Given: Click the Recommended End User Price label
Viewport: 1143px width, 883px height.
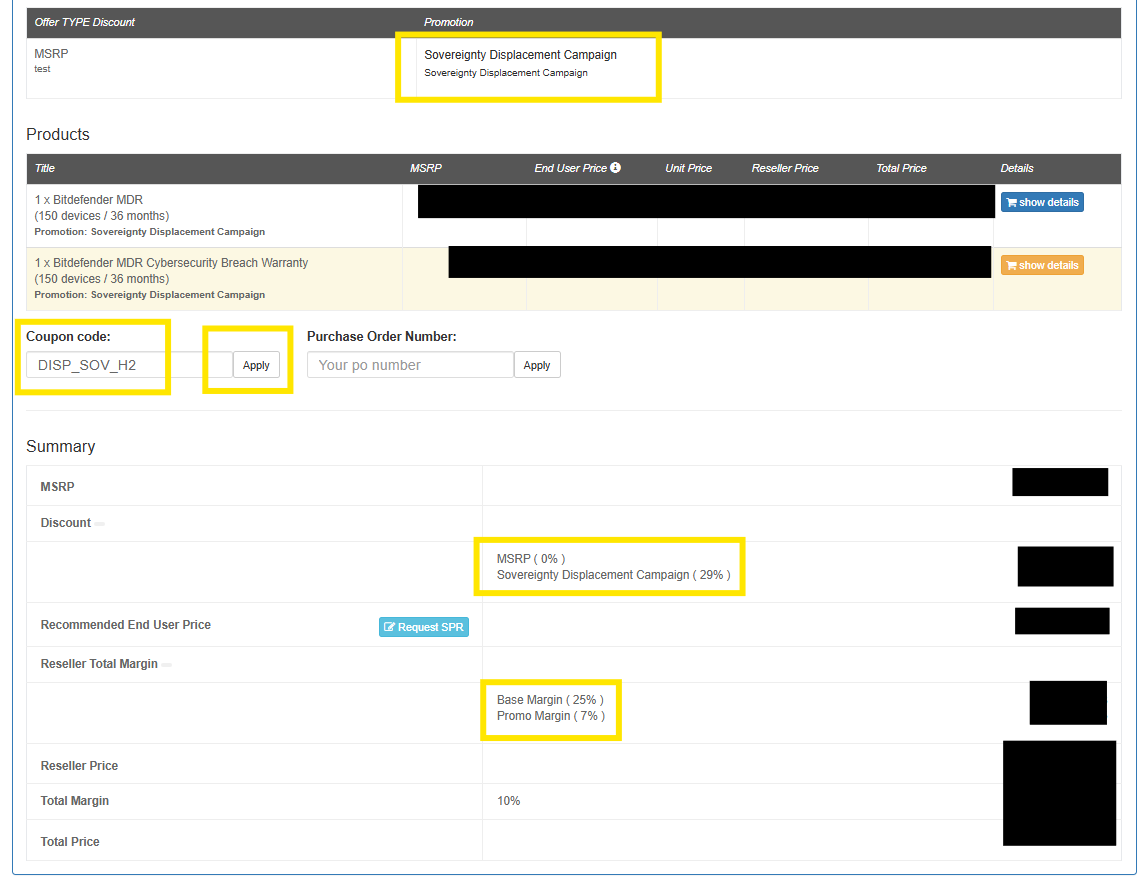Looking at the screenshot, I should [x=125, y=625].
